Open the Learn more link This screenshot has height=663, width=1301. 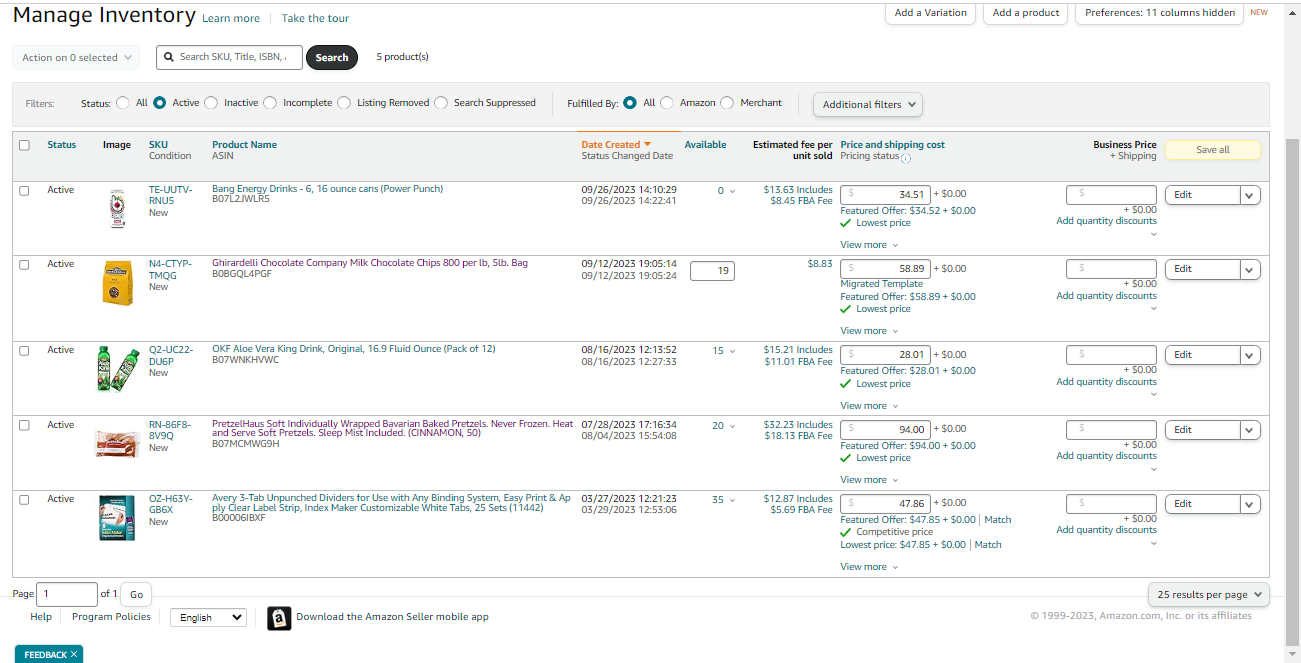pyautogui.click(x=231, y=18)
